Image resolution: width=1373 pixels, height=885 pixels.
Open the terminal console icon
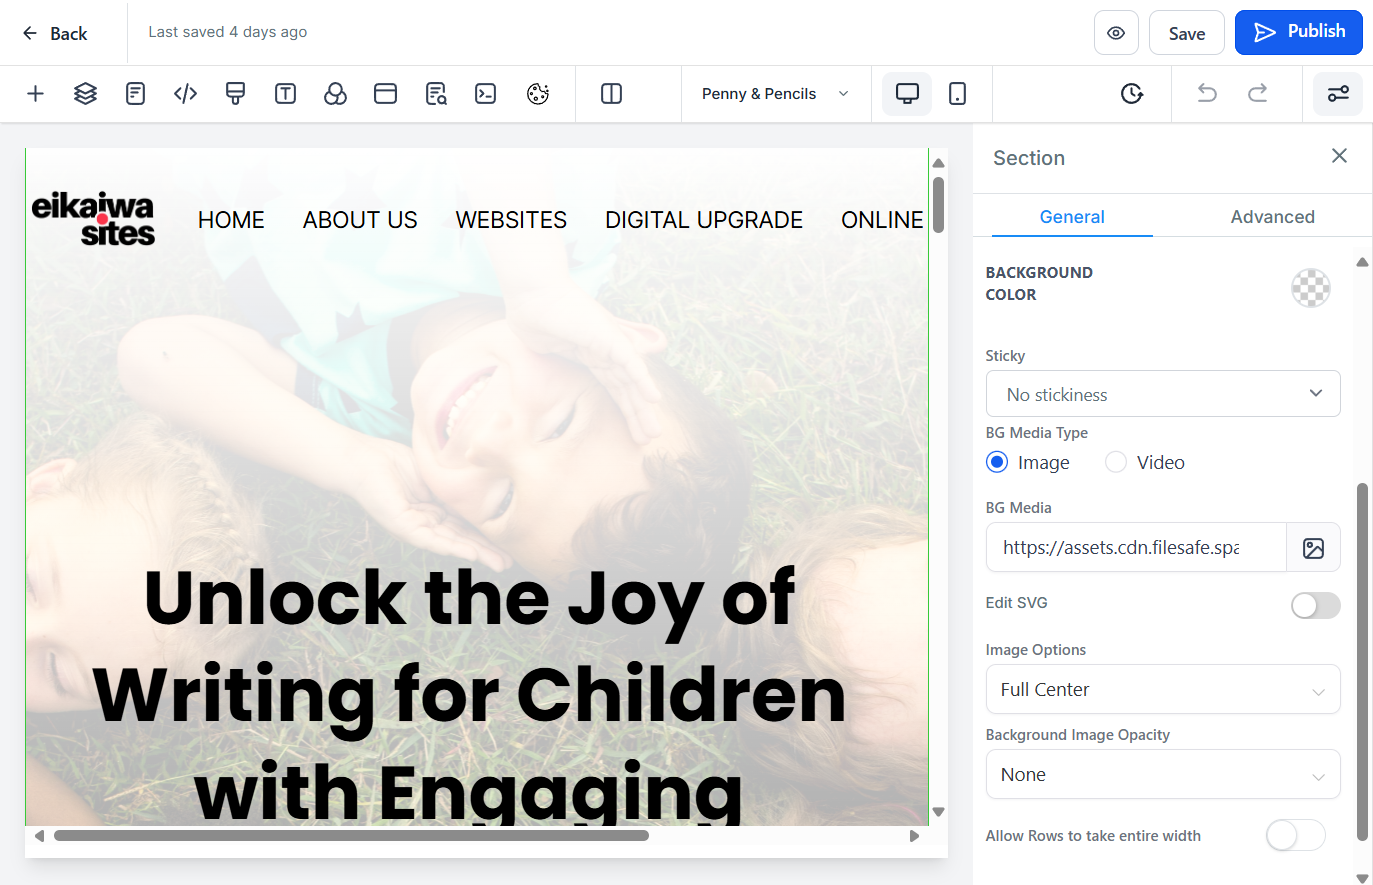click(486, 94)
